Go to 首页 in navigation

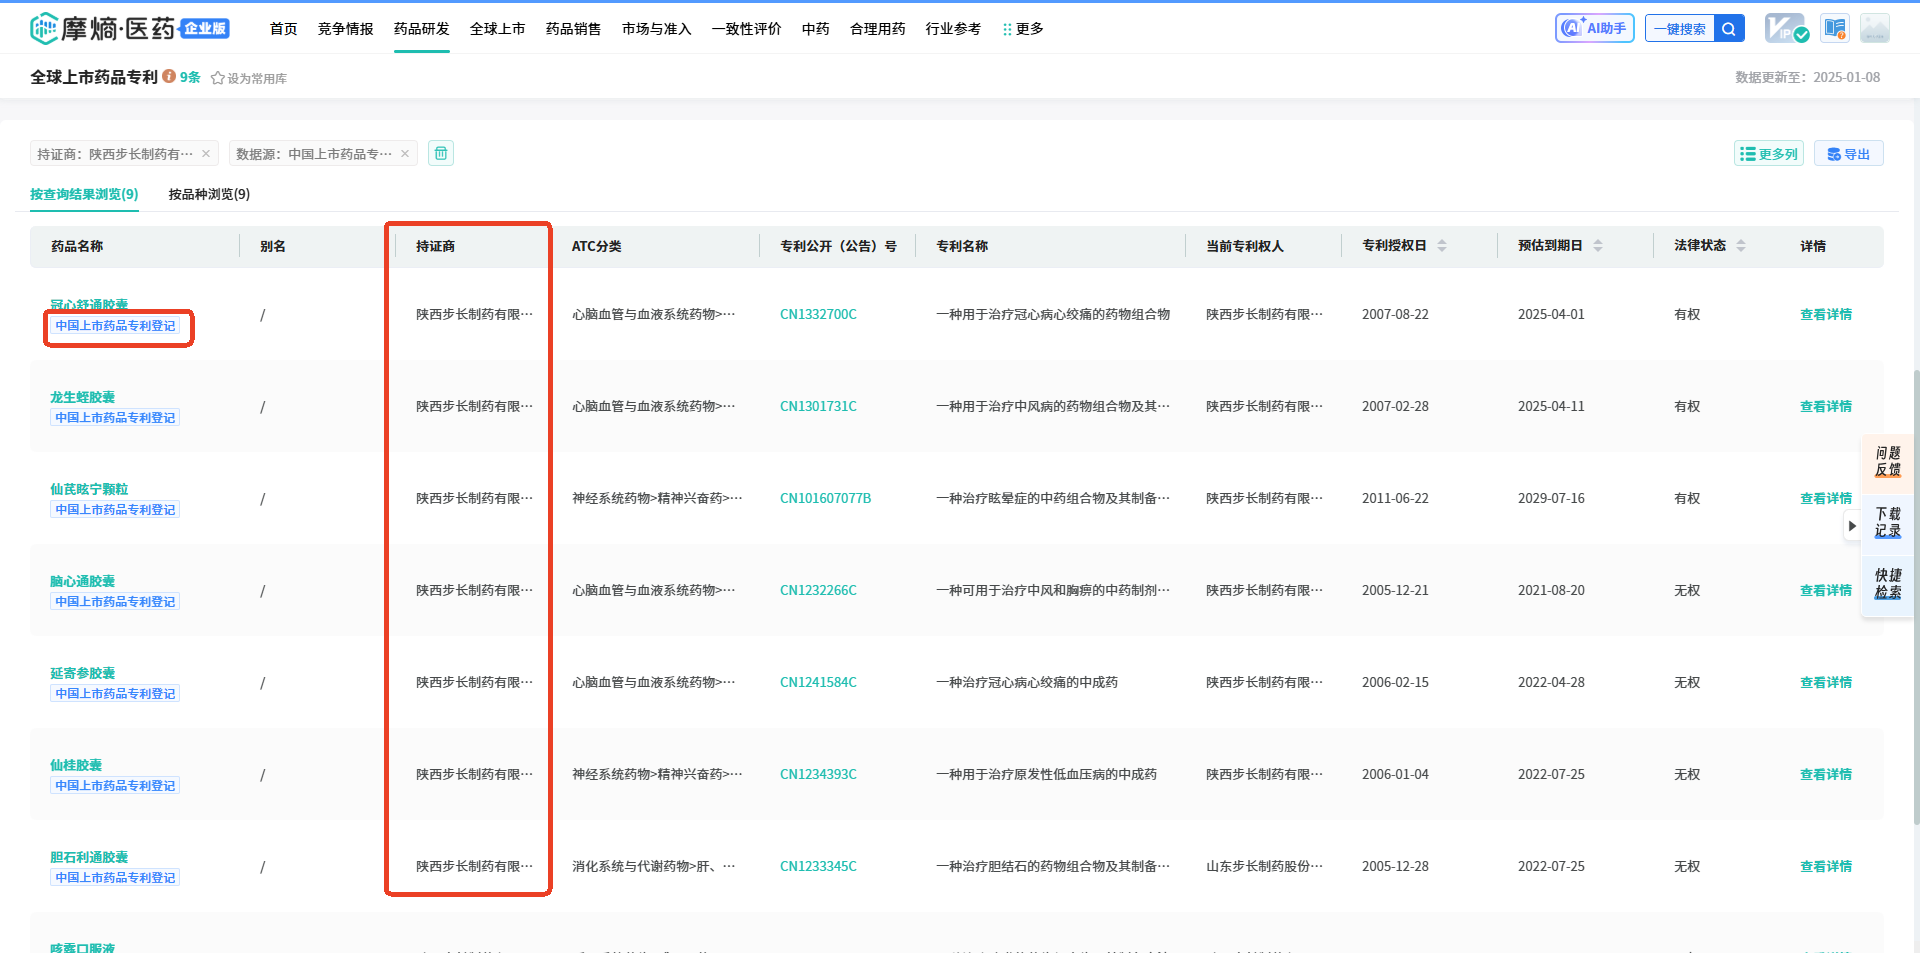coord(283,29)
